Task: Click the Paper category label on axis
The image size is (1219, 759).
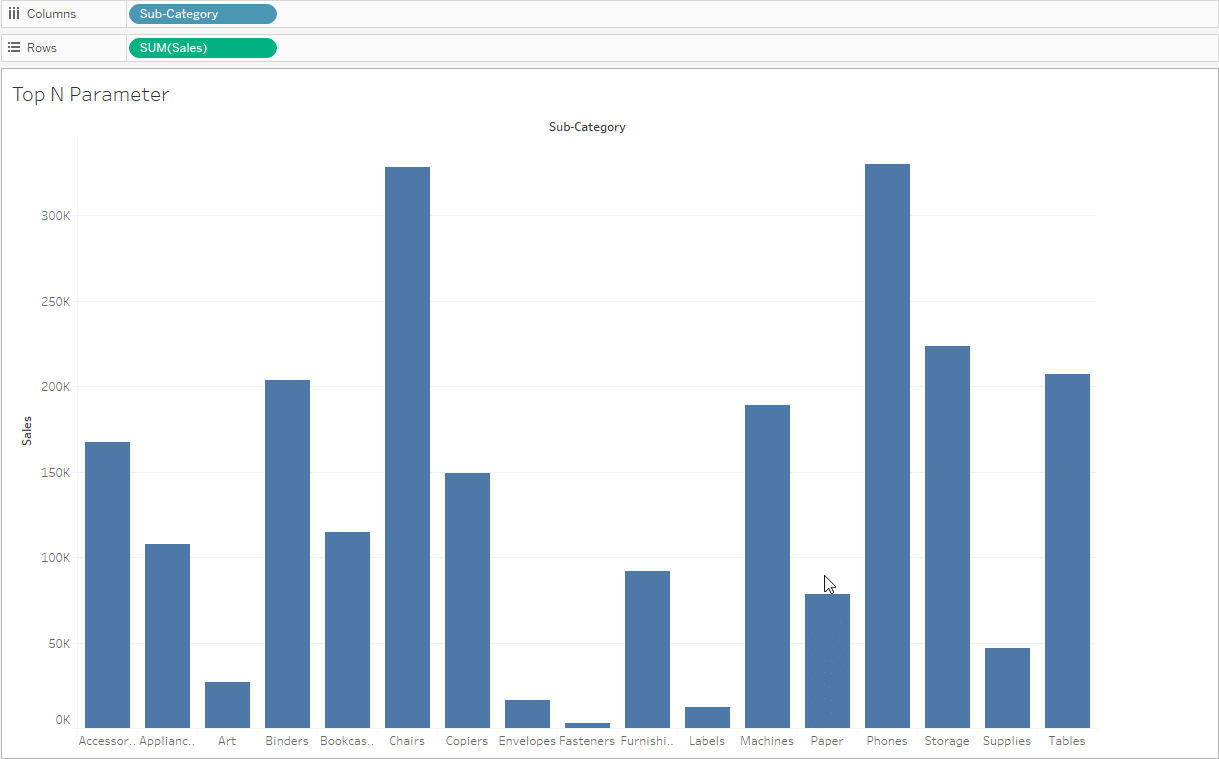Action: click(x=827, y=741)
